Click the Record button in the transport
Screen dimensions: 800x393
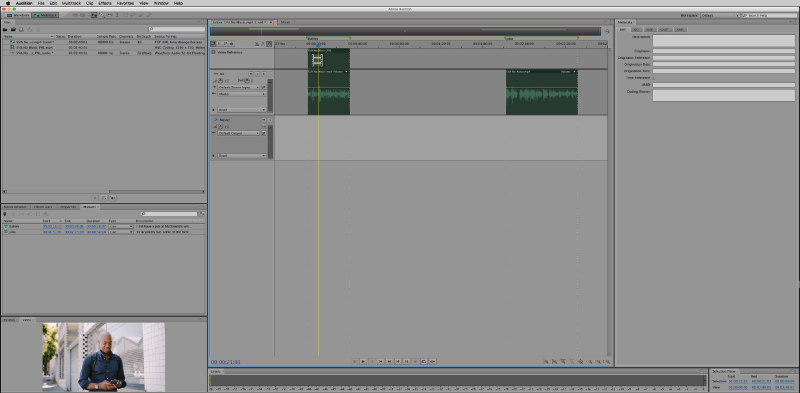click(415, 361)
